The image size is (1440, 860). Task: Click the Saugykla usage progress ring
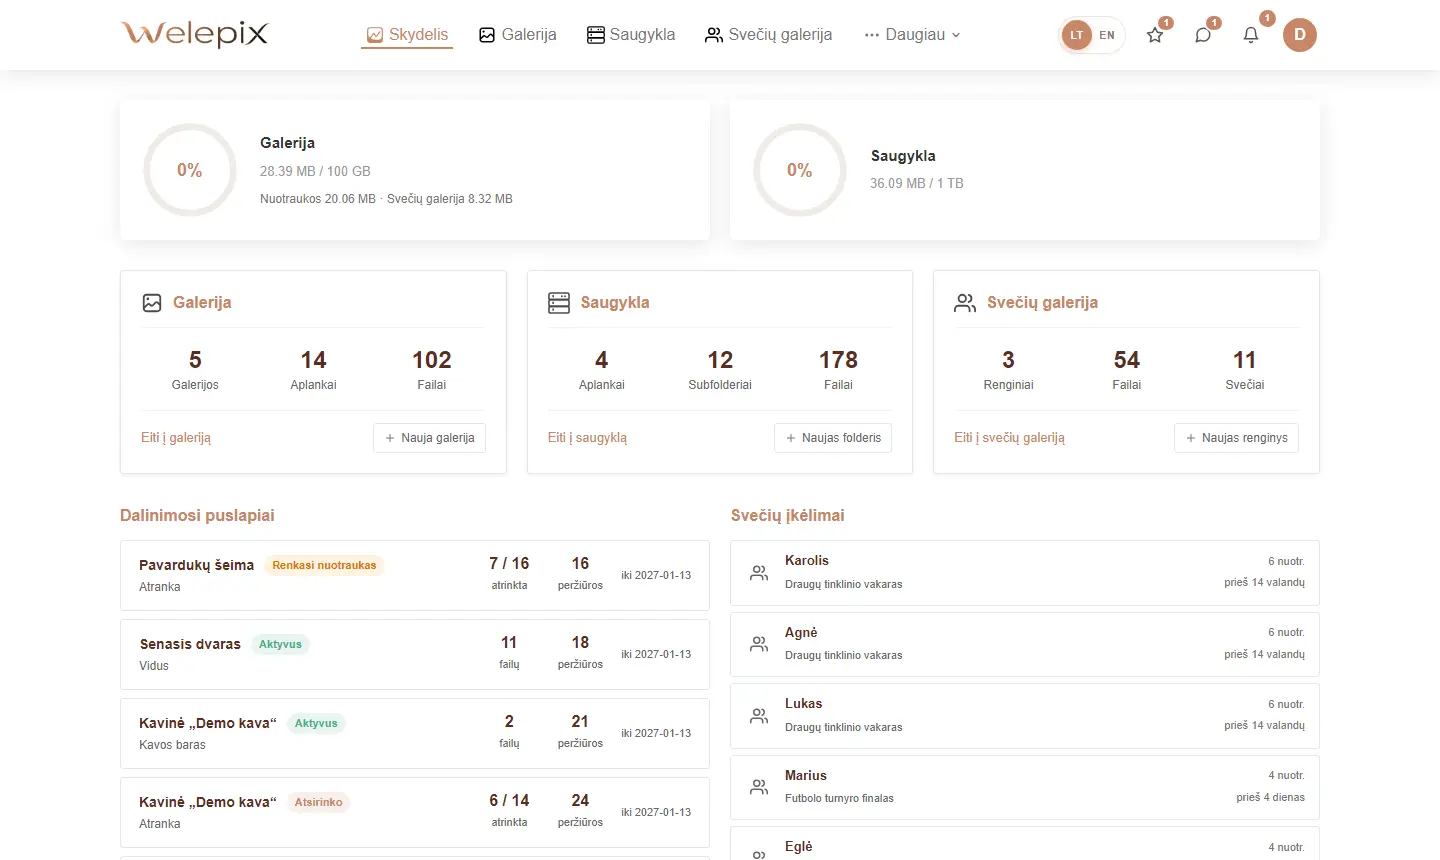[x=800, y=170]
